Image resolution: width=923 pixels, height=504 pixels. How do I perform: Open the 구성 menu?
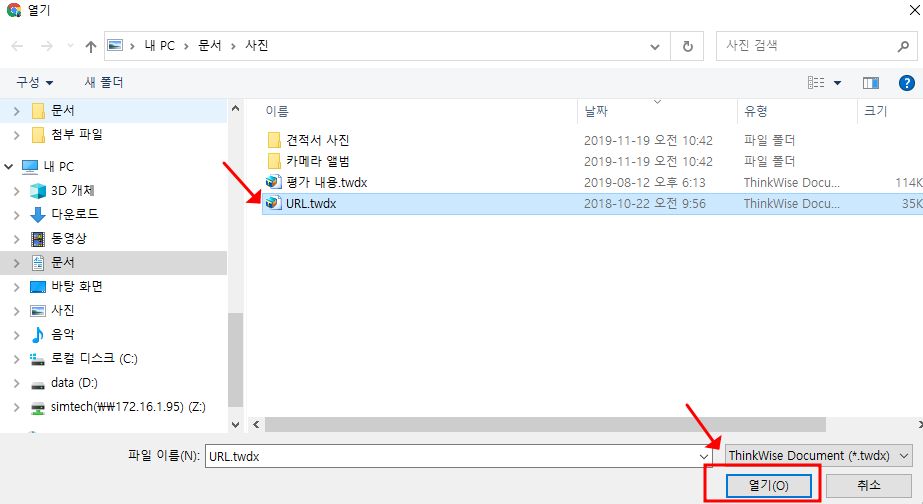point(34,82)
